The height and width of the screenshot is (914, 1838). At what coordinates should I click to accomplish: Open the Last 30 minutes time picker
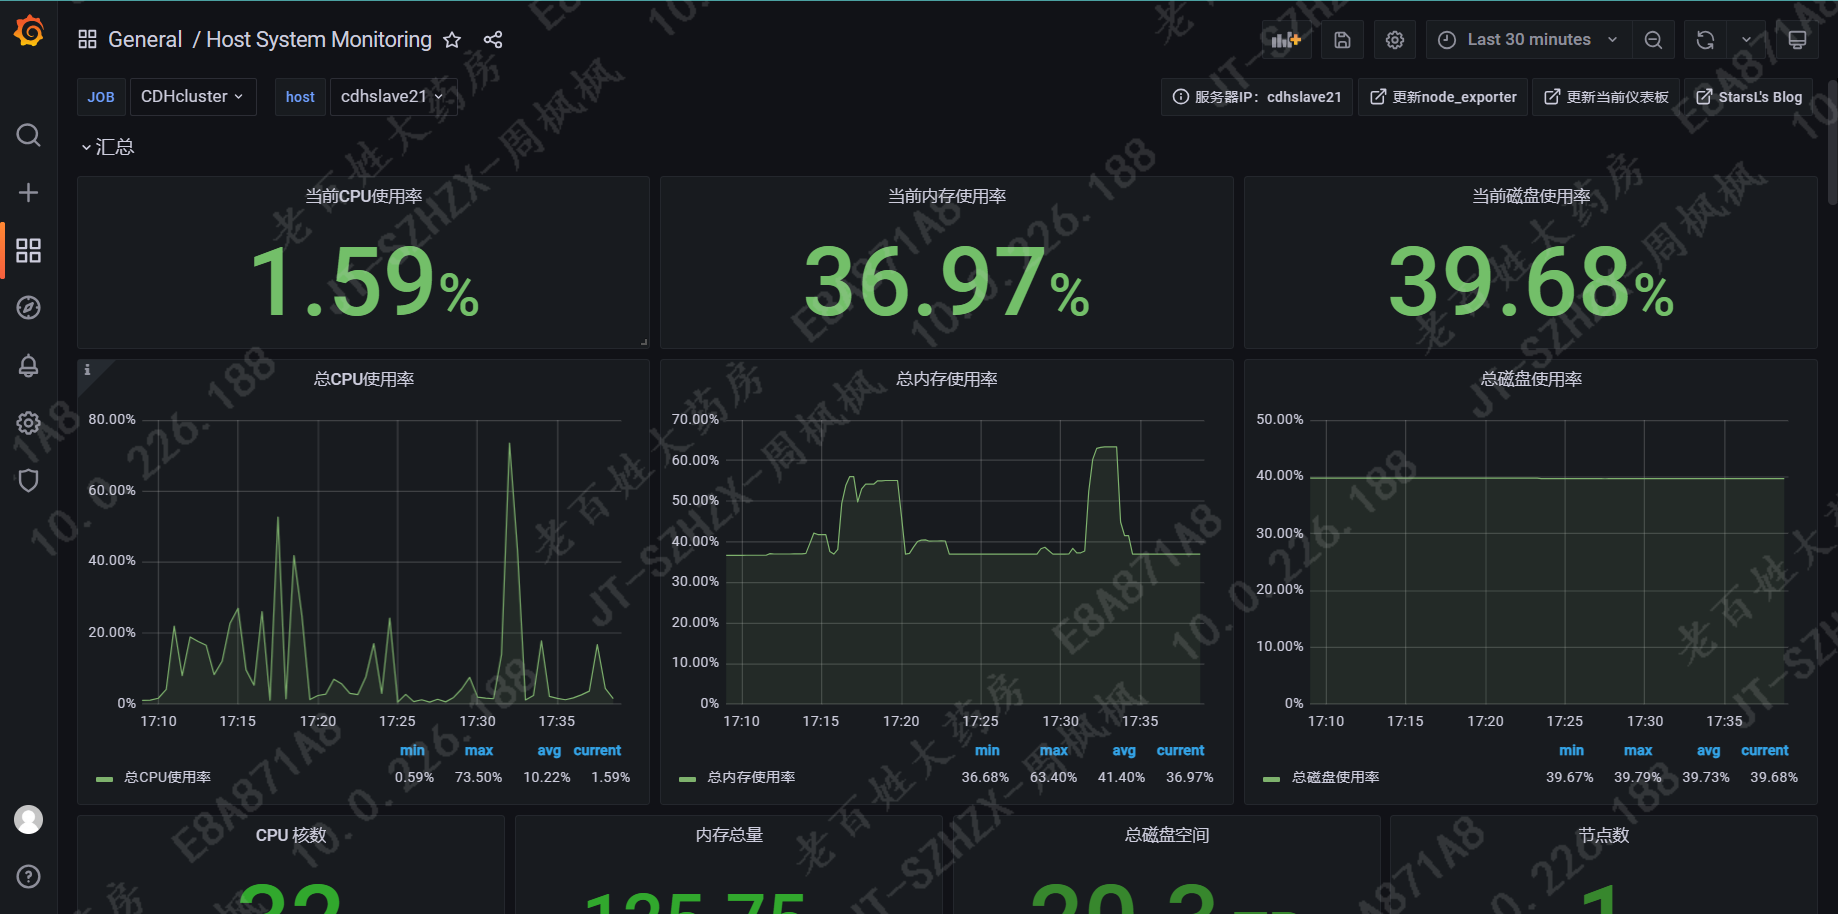1529,40
